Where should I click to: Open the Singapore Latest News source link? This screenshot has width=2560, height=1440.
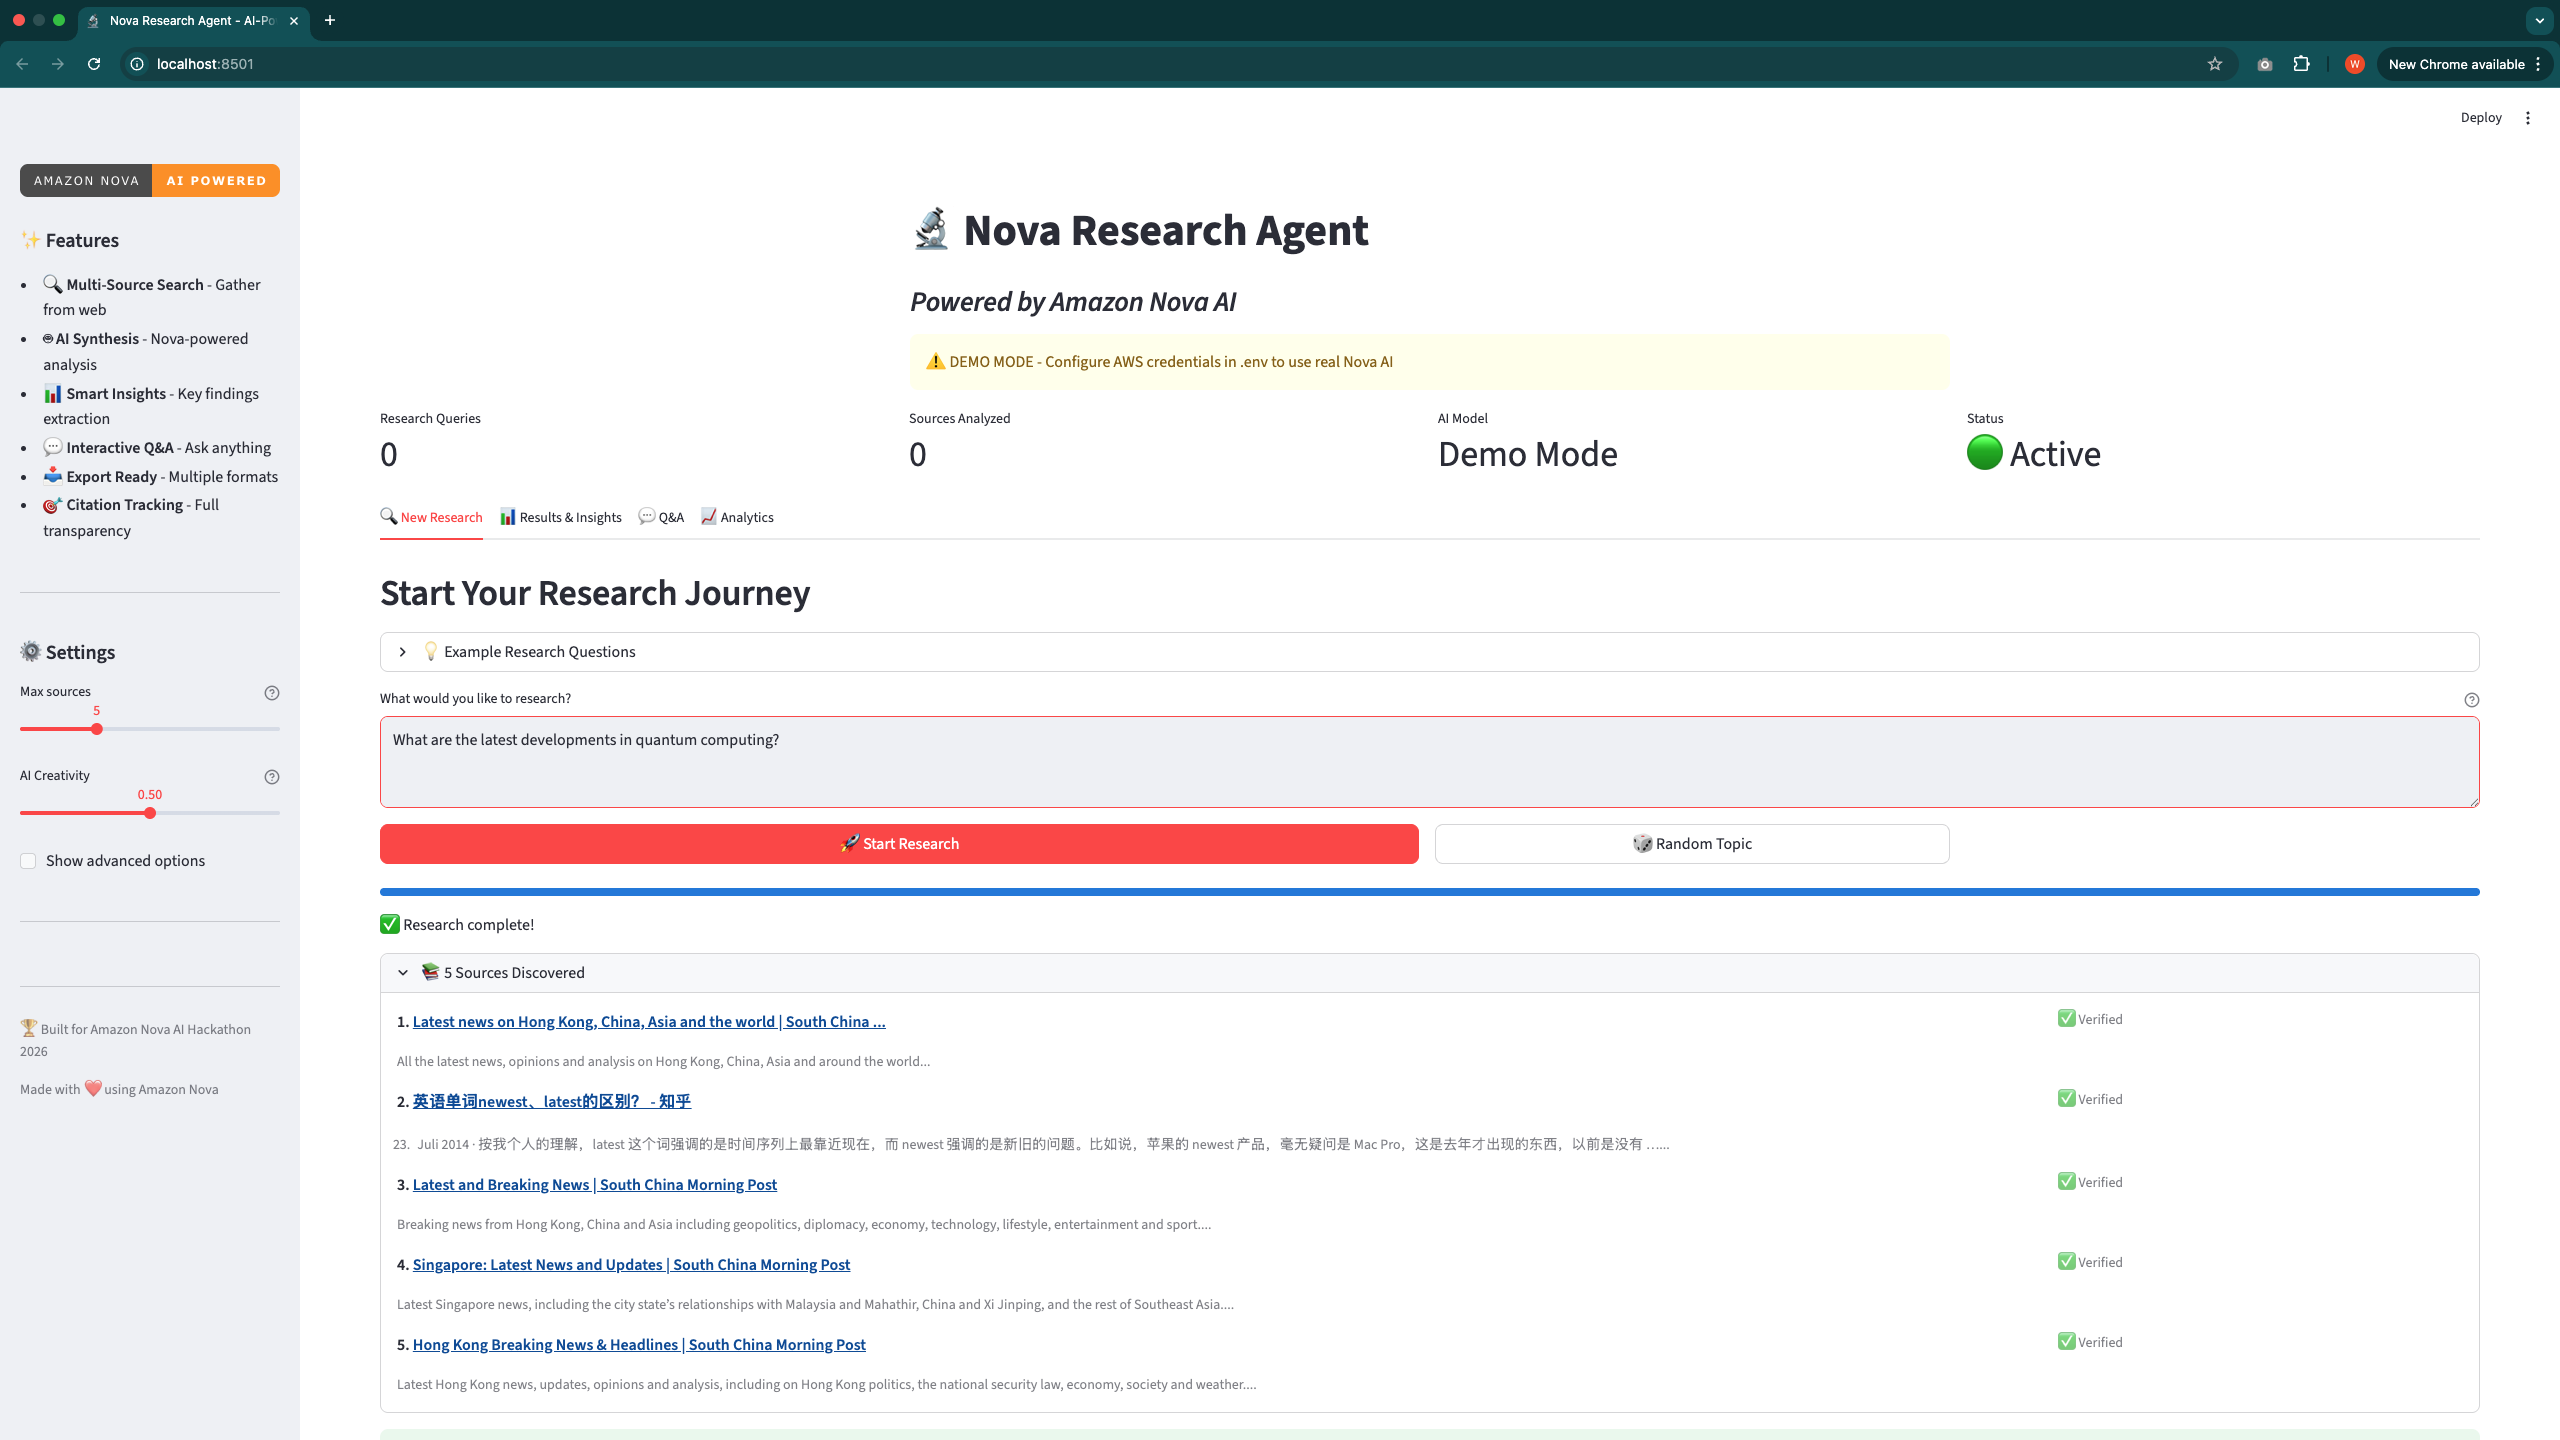pyautogui.click(x=631, y=1265)
